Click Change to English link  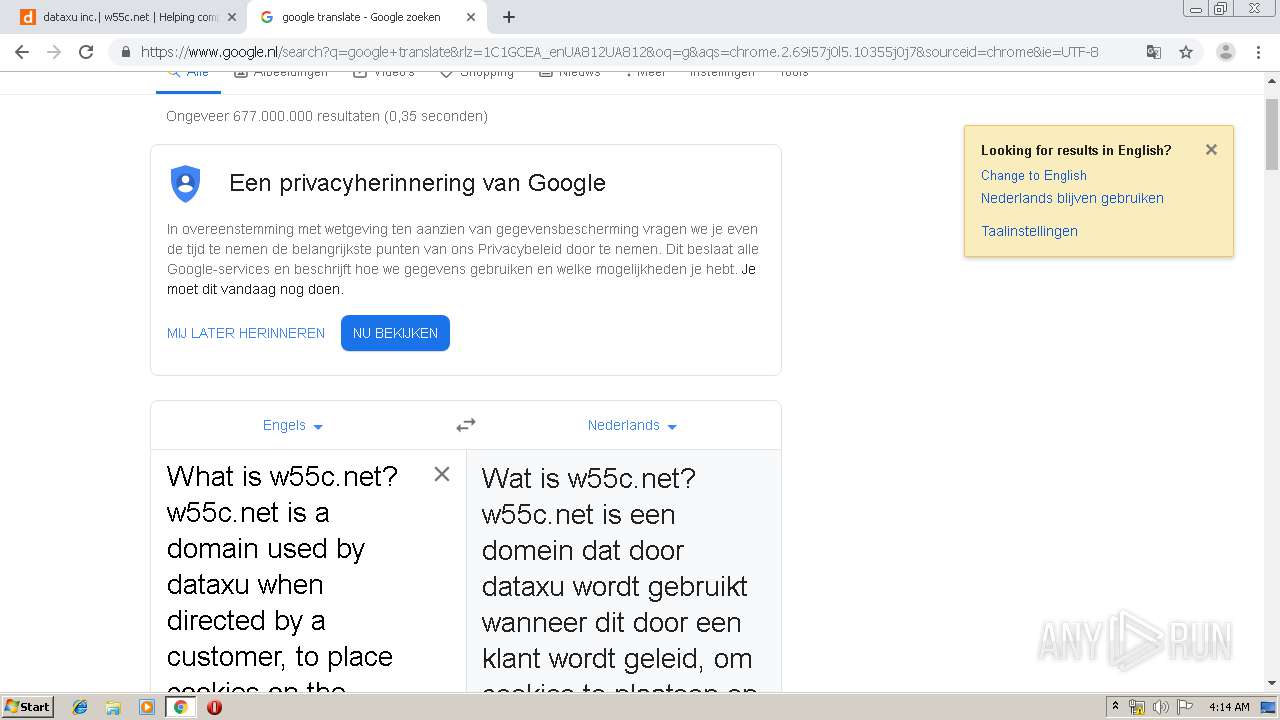point(1033,175)
